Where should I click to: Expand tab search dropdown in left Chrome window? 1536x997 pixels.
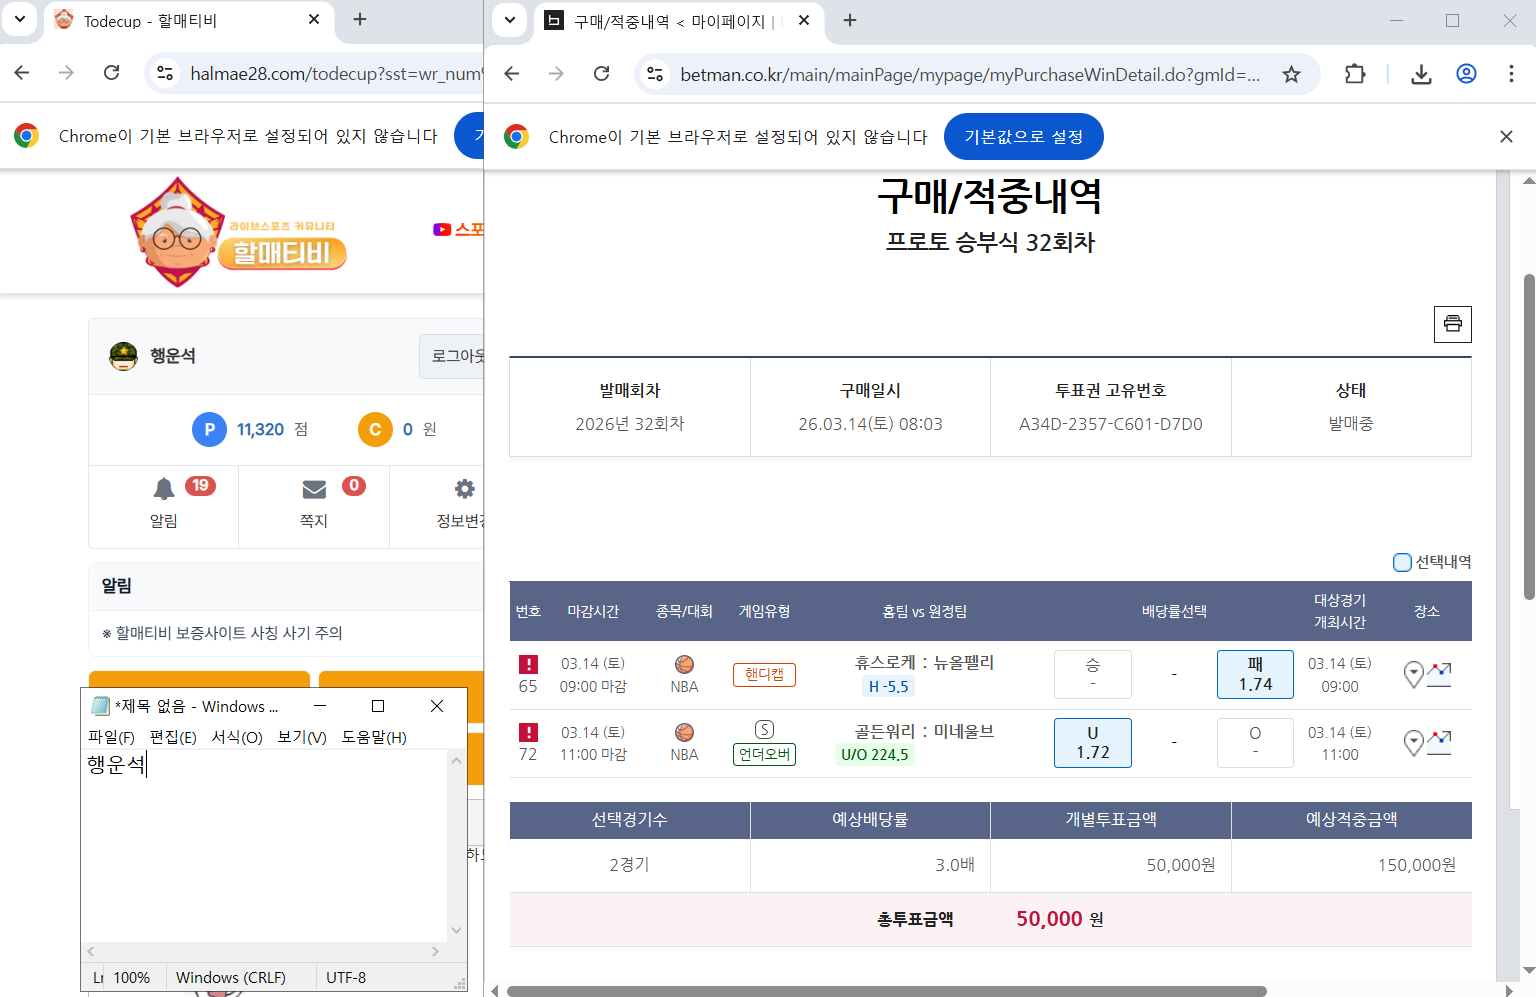(20, 20)
